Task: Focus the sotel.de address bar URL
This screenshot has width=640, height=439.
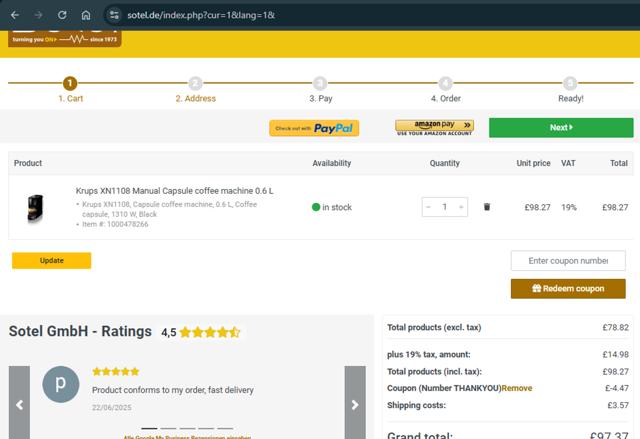Action: pos(201,15)
